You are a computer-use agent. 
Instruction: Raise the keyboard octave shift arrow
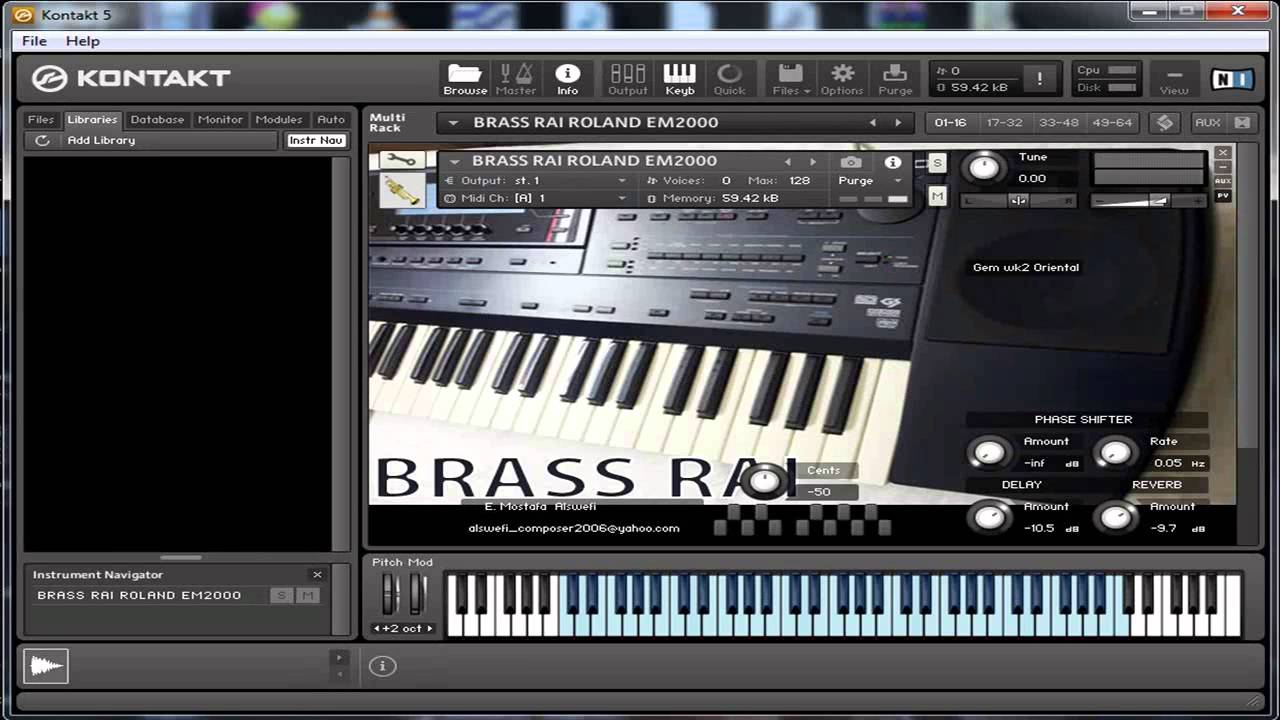[x=430, y=628]
